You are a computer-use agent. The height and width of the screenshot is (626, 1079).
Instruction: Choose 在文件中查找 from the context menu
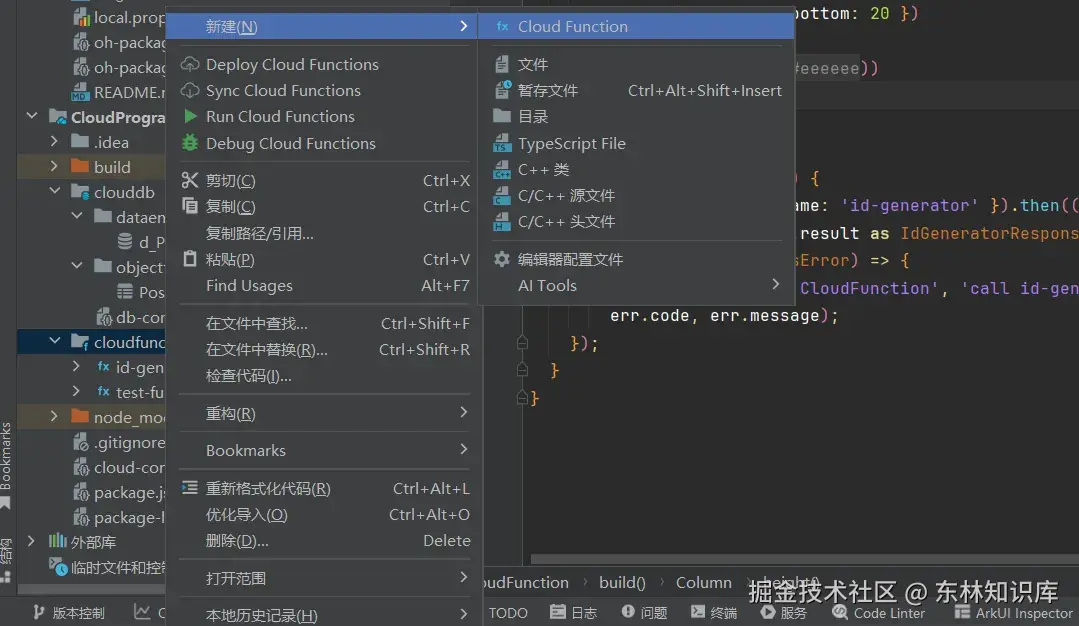coord(323,323)
